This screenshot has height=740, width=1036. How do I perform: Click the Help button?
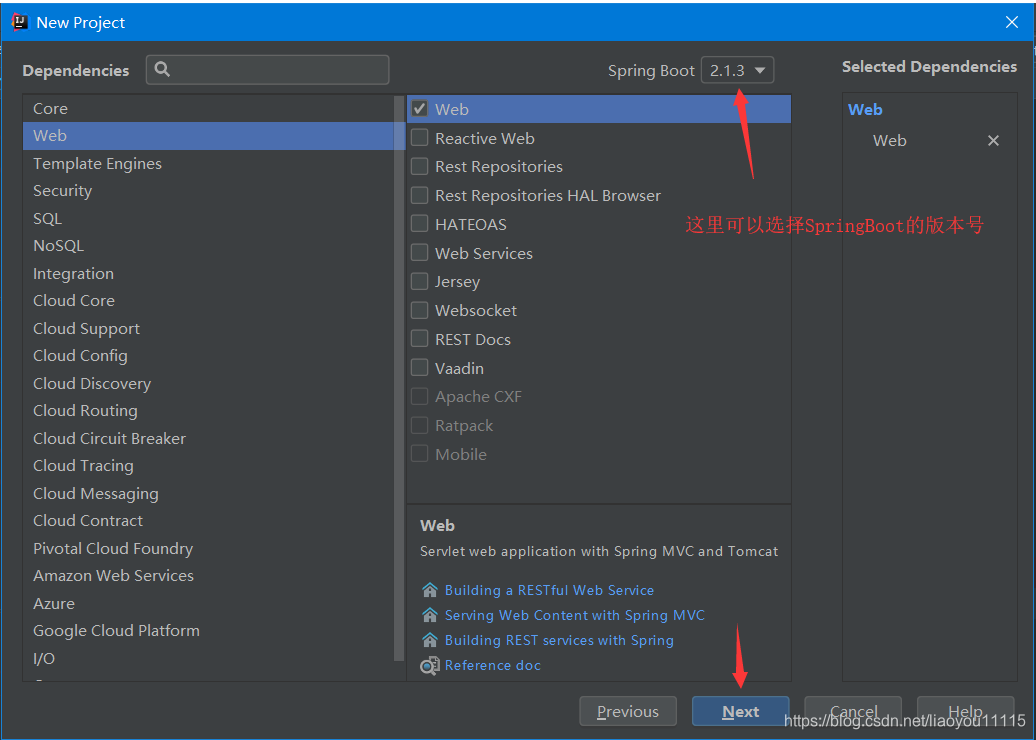point(965,712)
